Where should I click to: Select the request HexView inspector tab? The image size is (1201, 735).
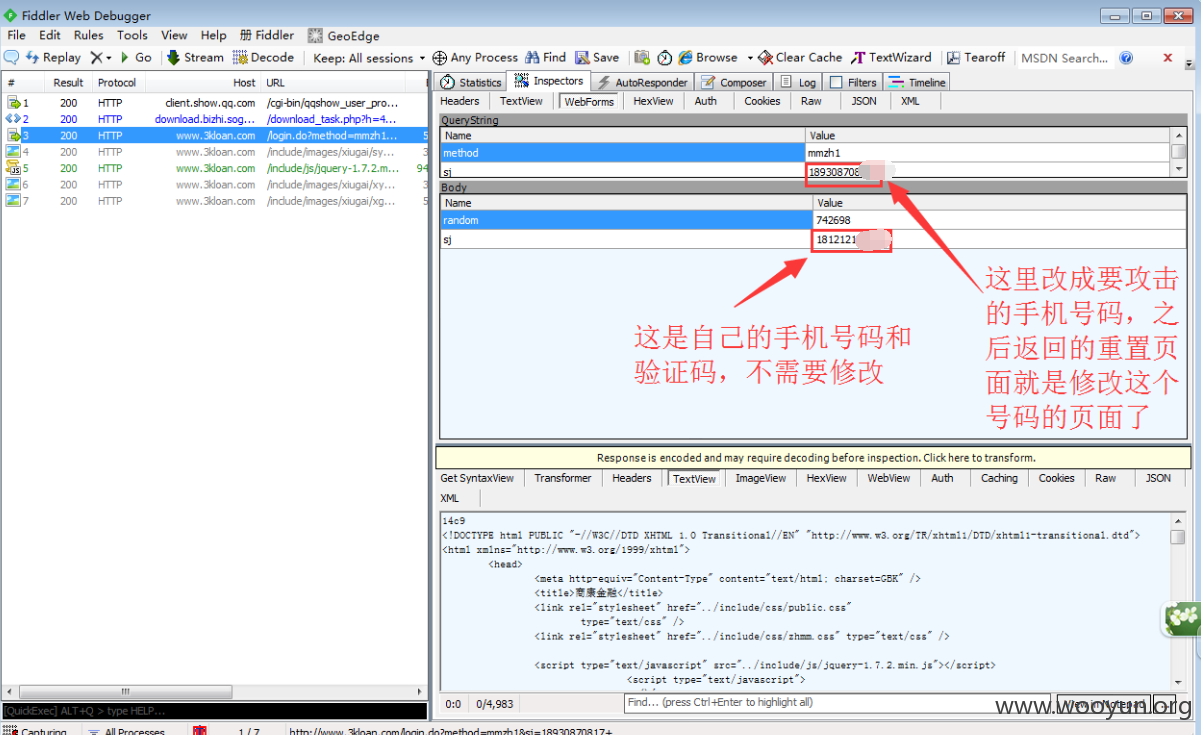coord(653,101)
